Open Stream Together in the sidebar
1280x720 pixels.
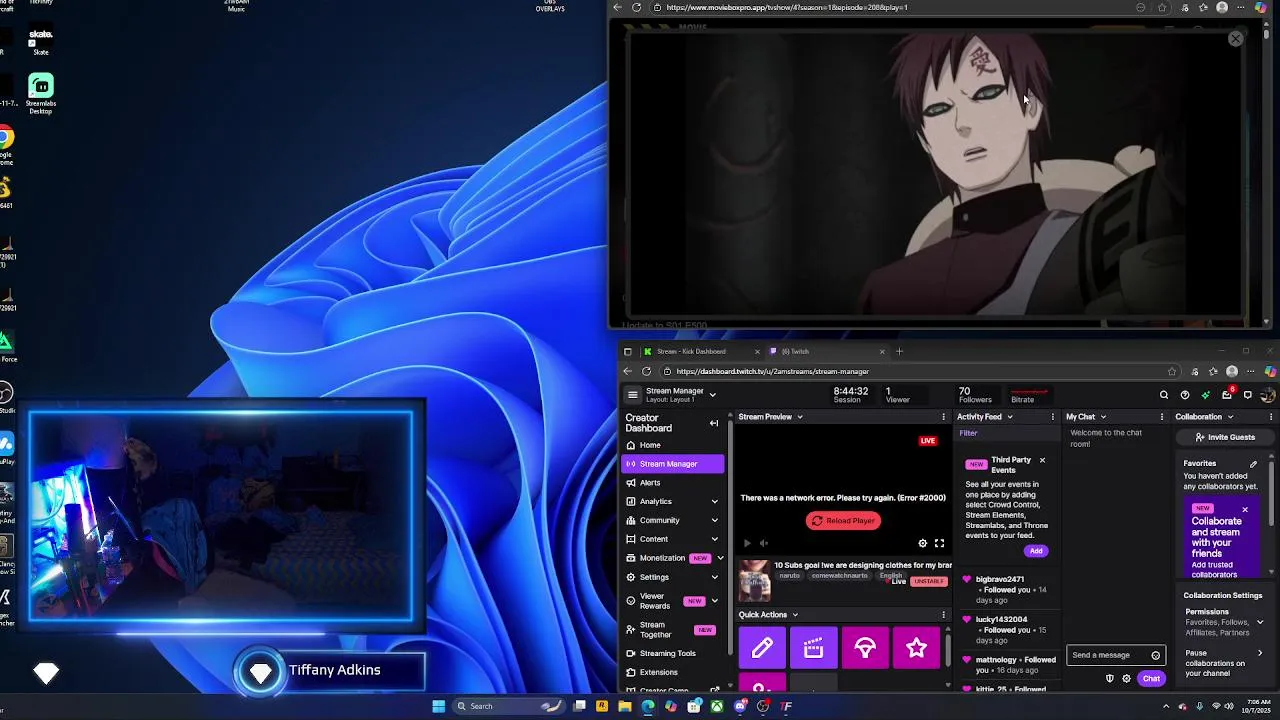(x=672, y=630)
